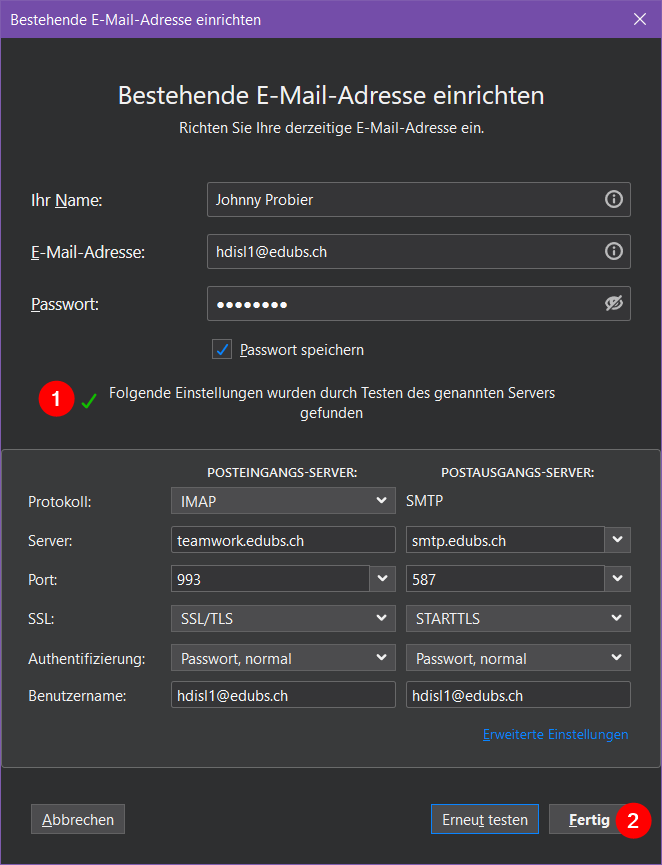This screenshot has width=662, height=865.
Task: Expand the outgoing smtp.edubs.ch server dropdown arrow
Action: coord(618,541)
